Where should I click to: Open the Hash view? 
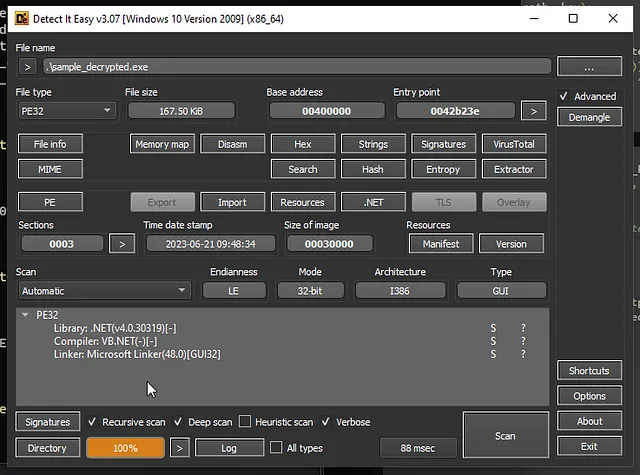[373, 169]
